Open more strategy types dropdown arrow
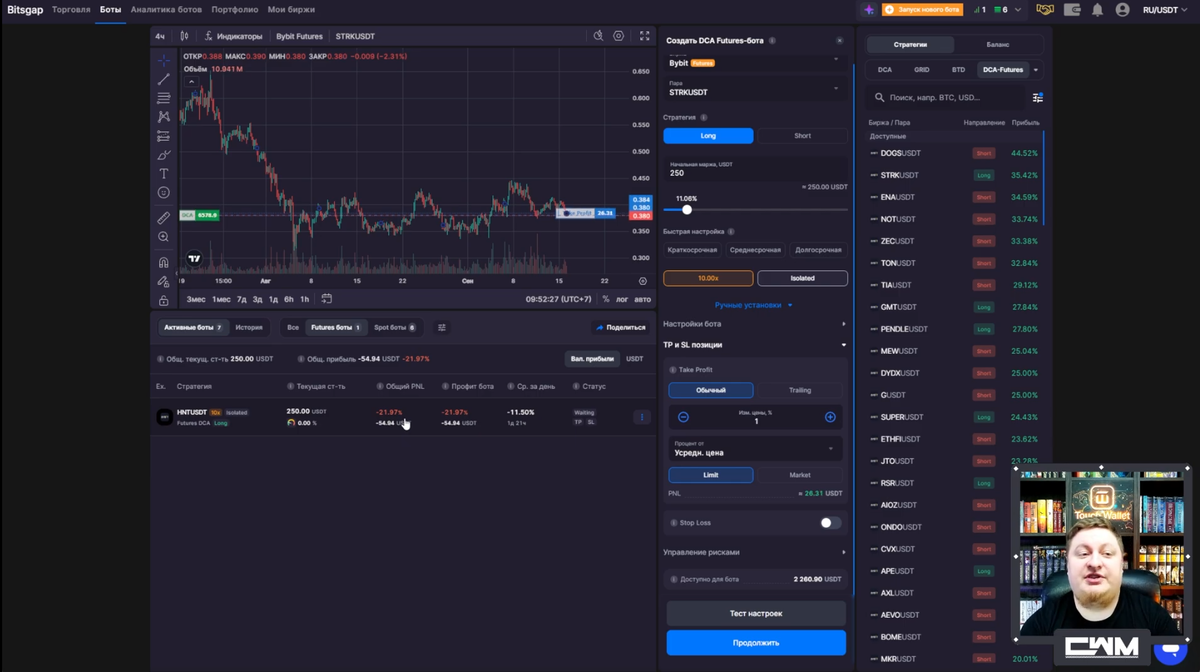Image resolution: width=1200 pixels, height=672 pixels. click(x=1036, y=70)
